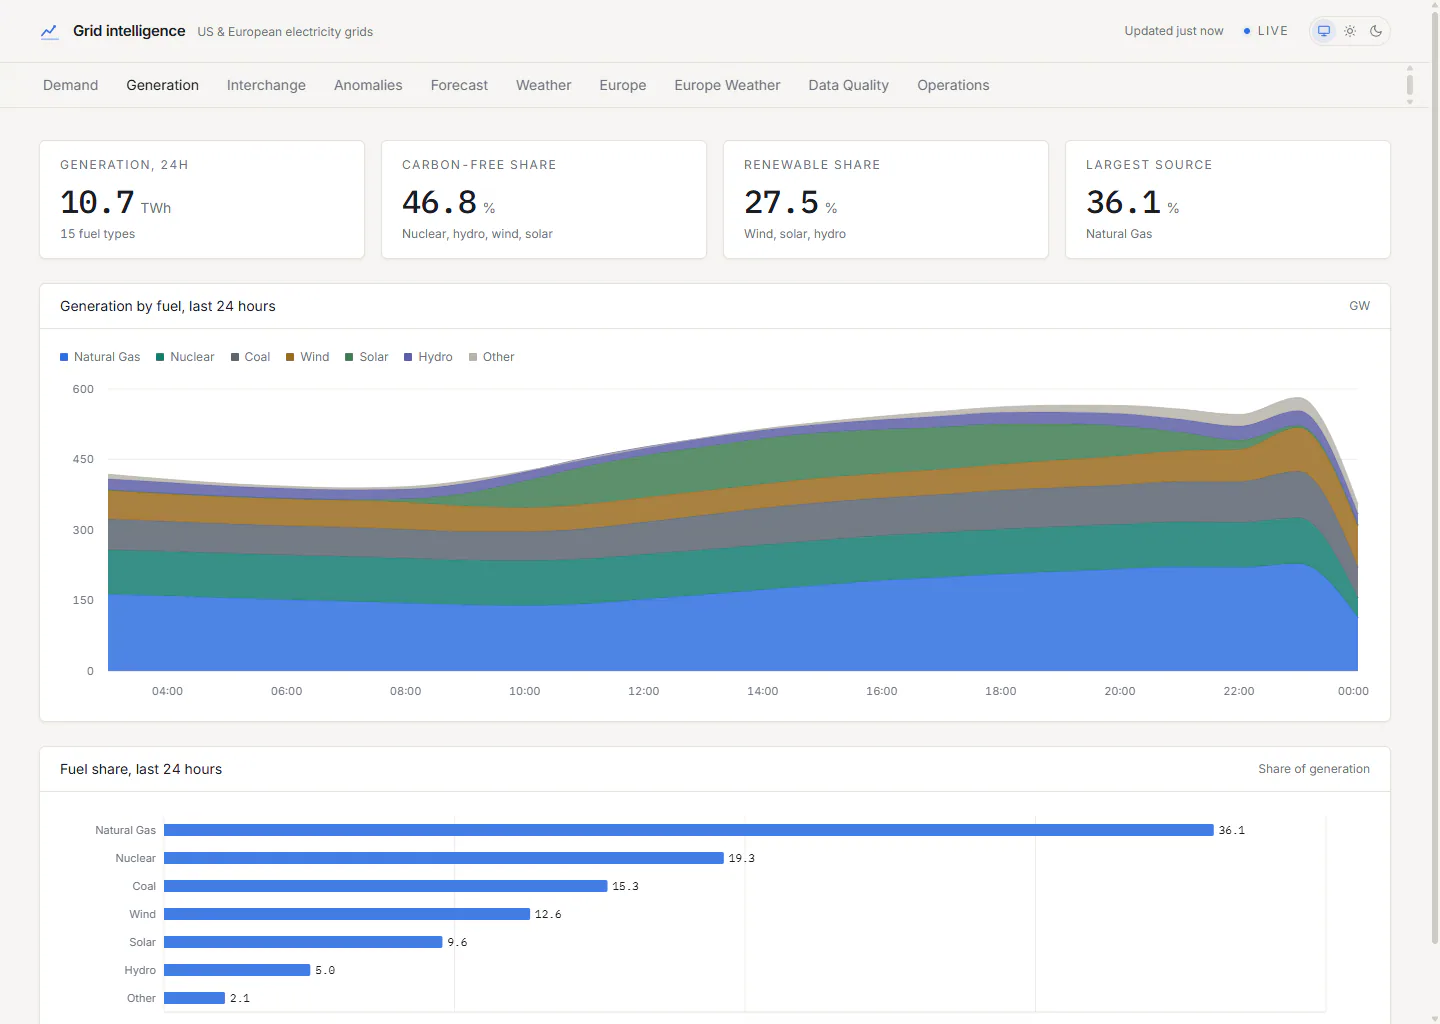This screenshot has width=1440, height=1024.
Task: Toggle Solar series in chart legend
Action: tap(367, 357)
